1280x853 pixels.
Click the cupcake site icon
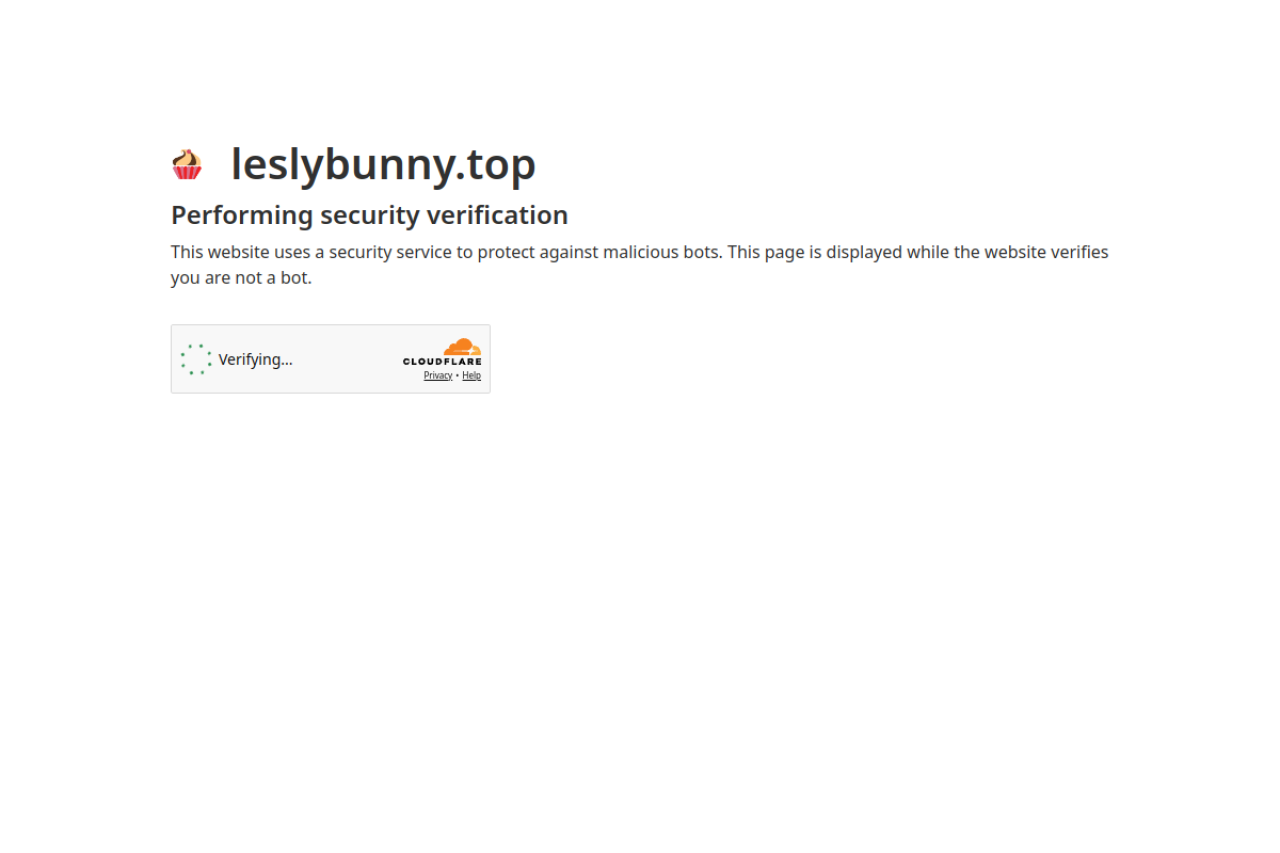point(187,164)
